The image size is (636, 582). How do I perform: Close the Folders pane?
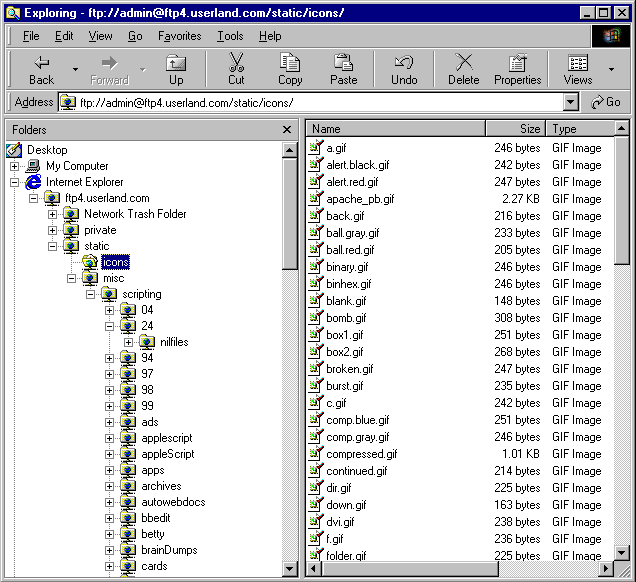pos(287,130)
